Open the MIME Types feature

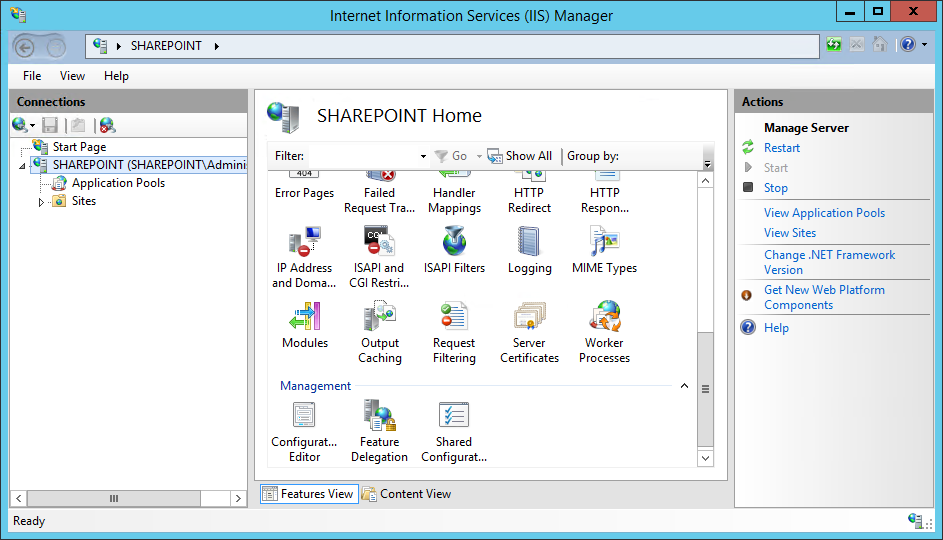[x=604, y=250]
